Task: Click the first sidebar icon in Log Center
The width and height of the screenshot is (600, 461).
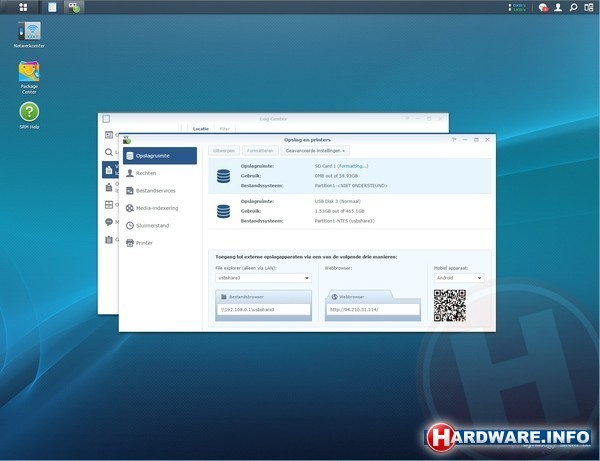Action: point(109,135)
